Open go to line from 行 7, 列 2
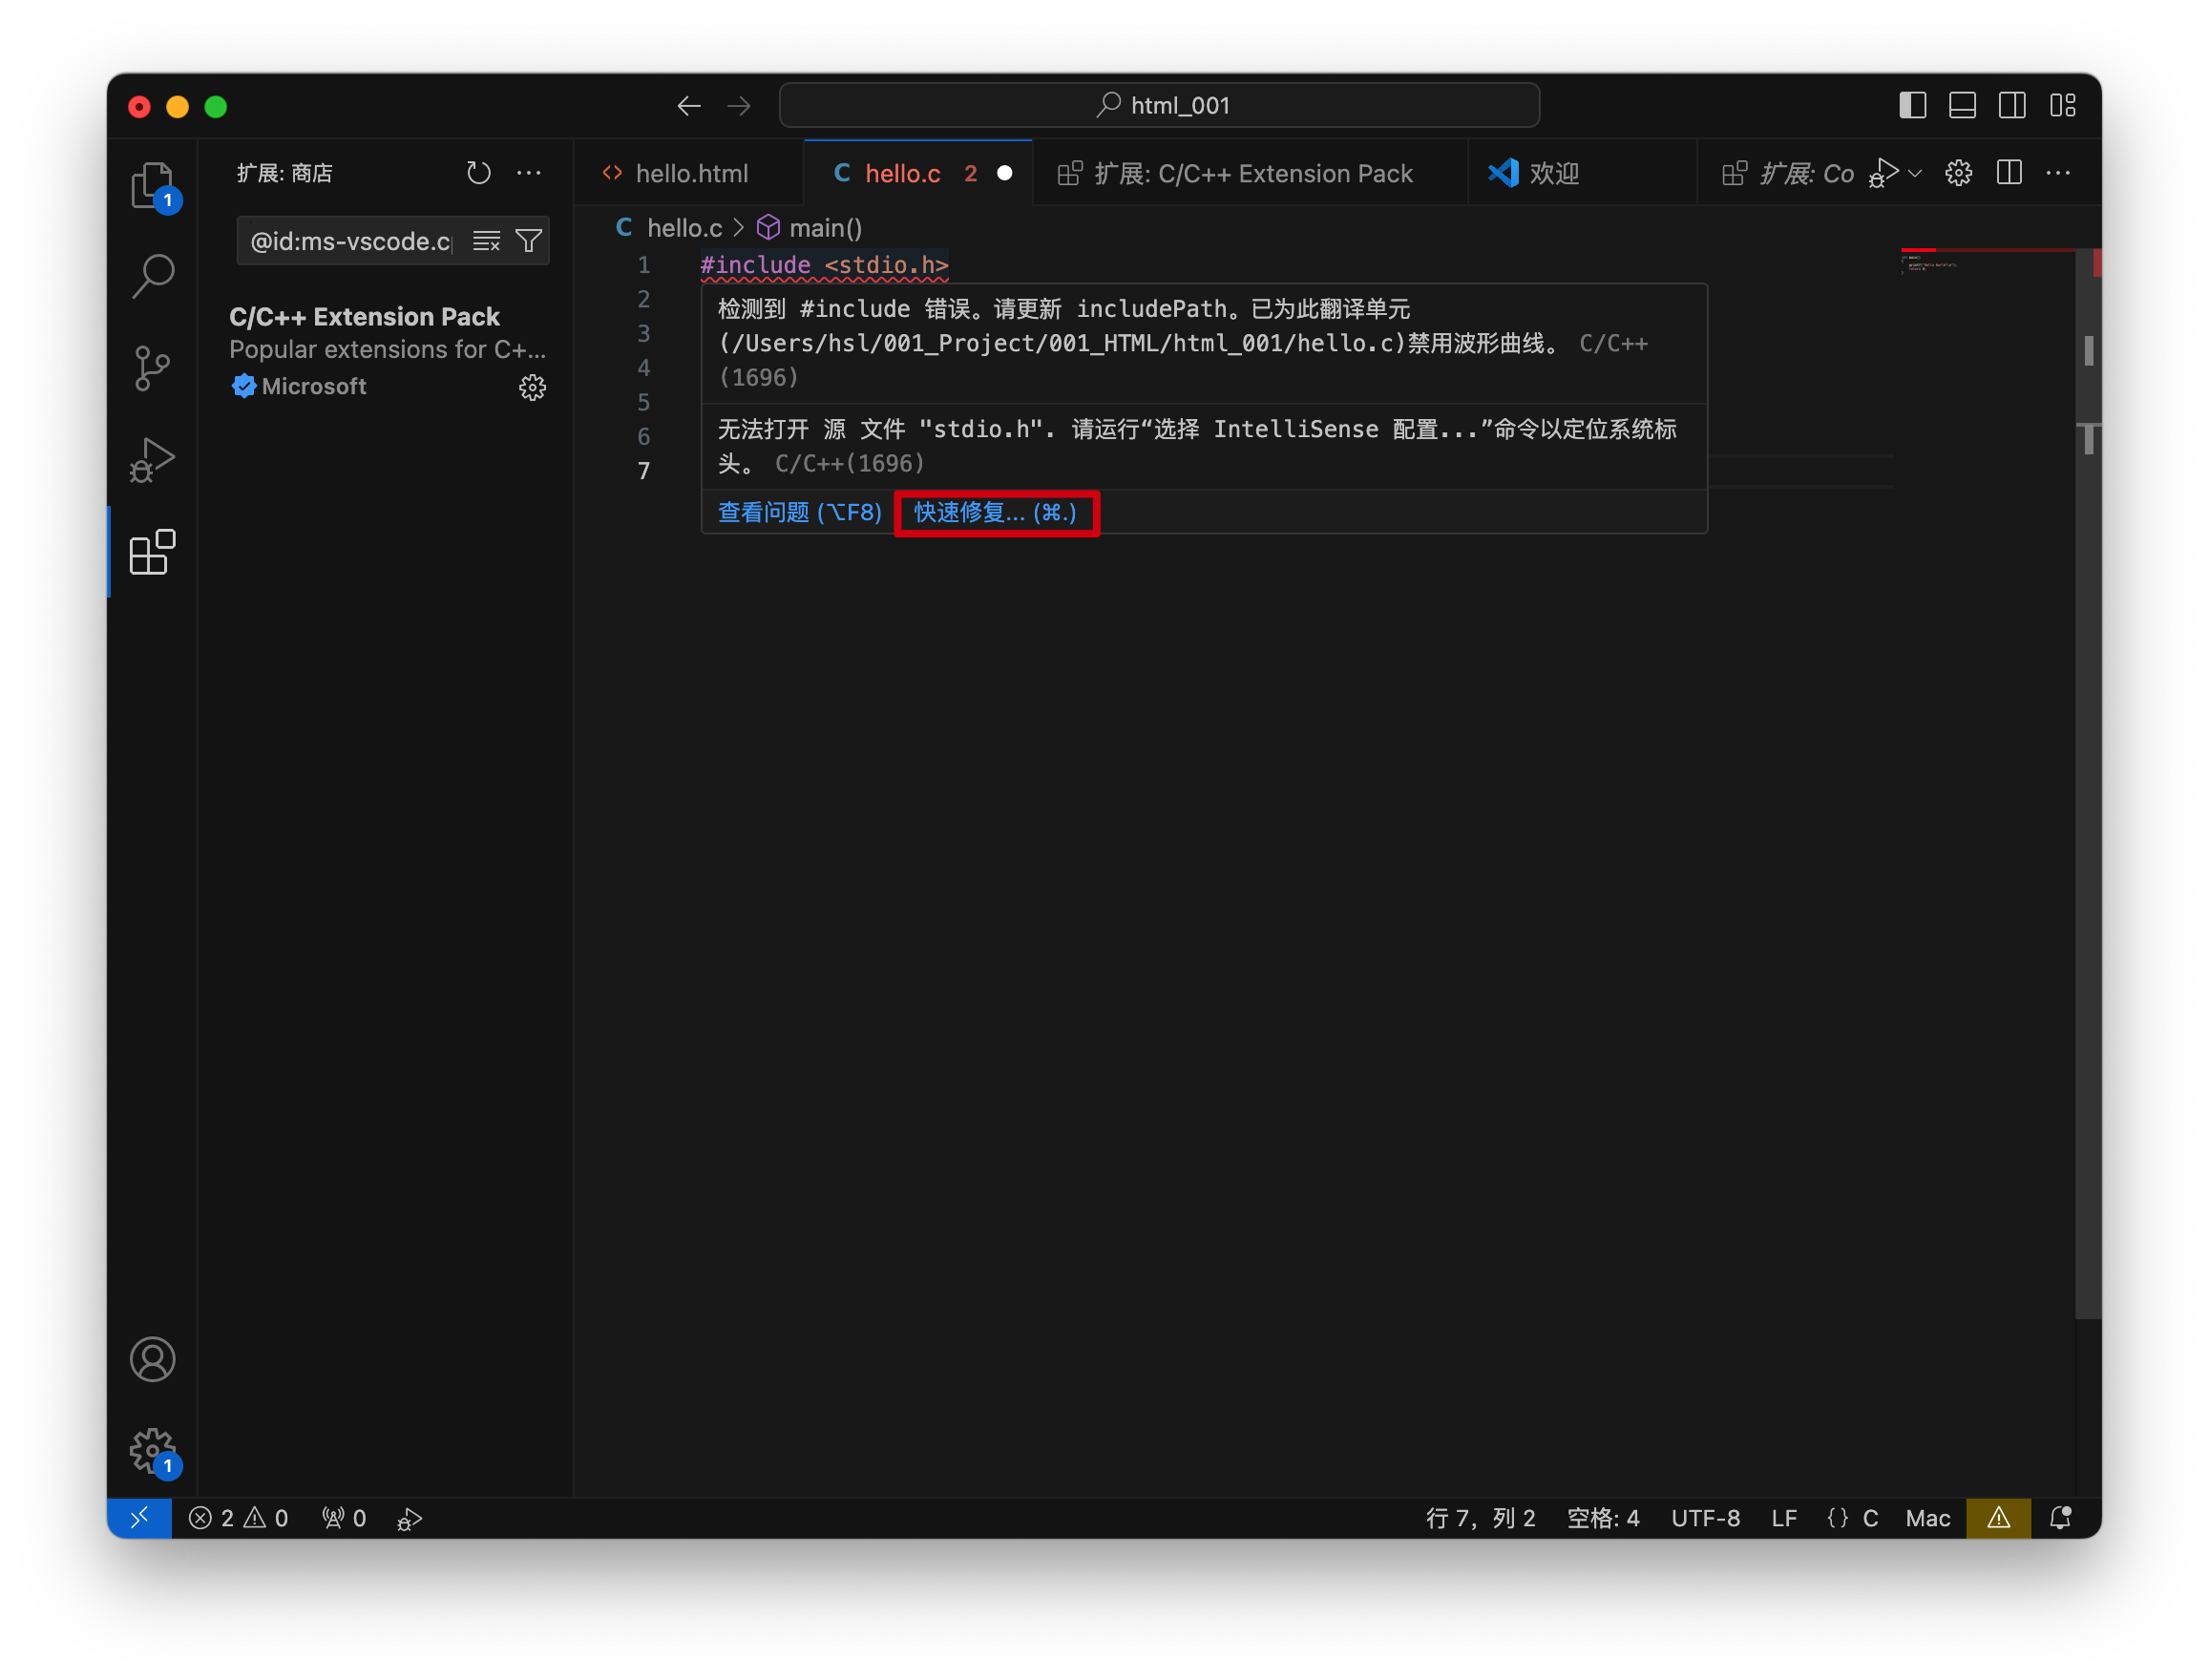This screenshot has height=1680, width=2209. pyautogui.click(x=1480, y=1517)
